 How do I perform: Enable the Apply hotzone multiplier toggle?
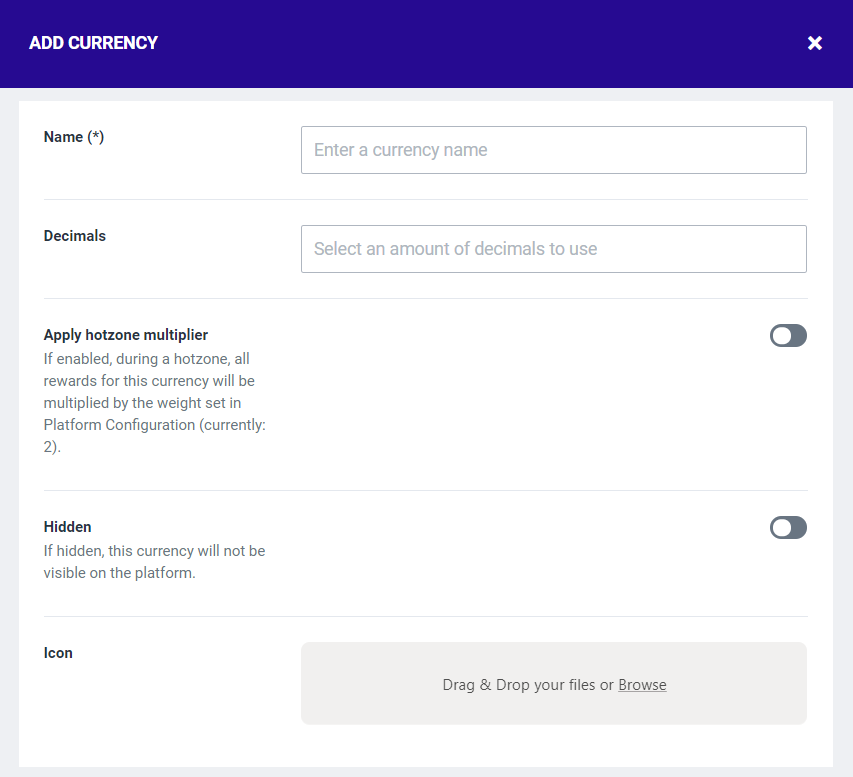(x=788, y=336)
